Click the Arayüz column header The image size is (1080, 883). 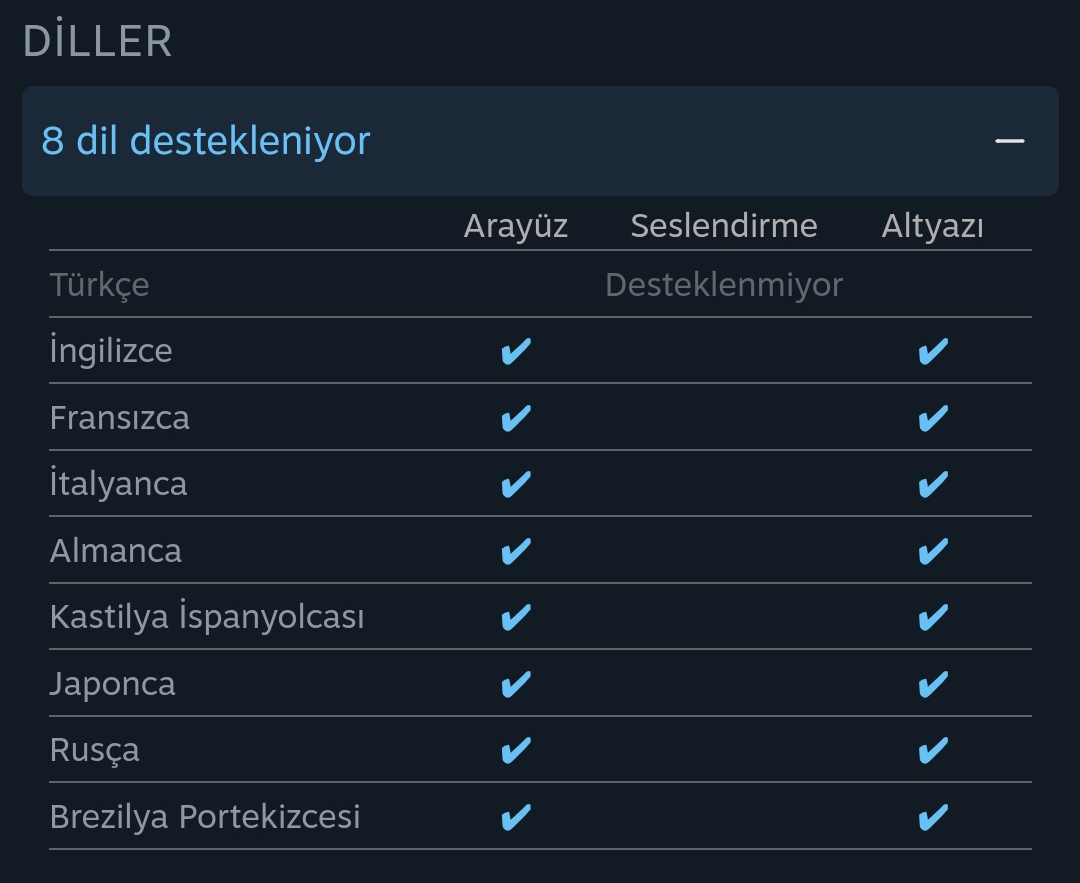(x=515, y=226)
